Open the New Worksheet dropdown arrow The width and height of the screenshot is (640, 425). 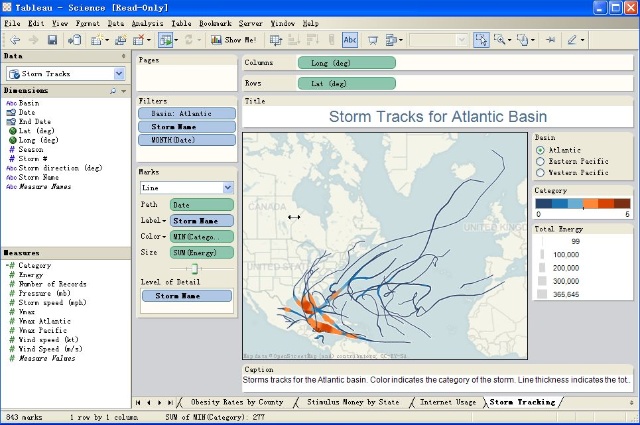[107, 40]
